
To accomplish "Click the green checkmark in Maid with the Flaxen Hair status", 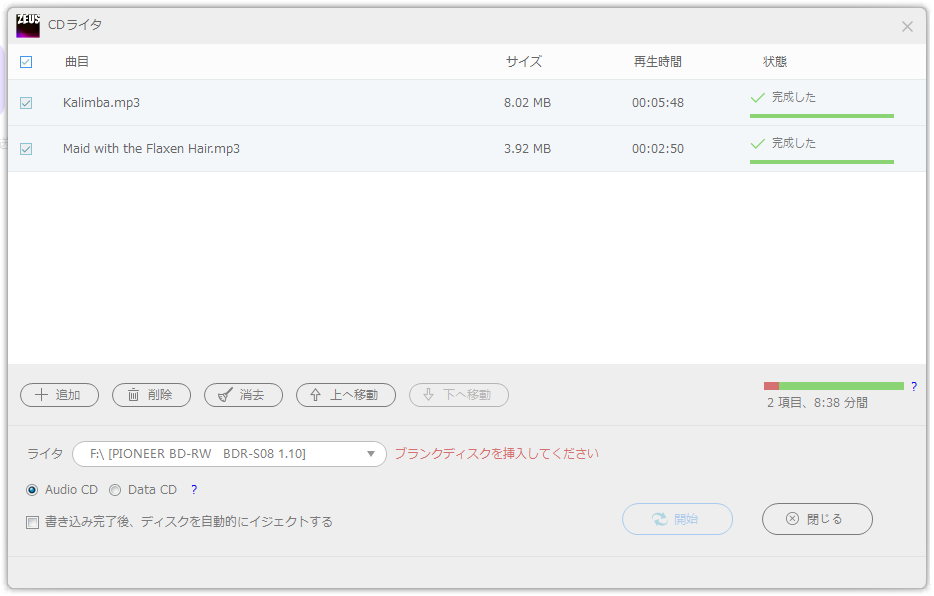I will pos(757,143).
